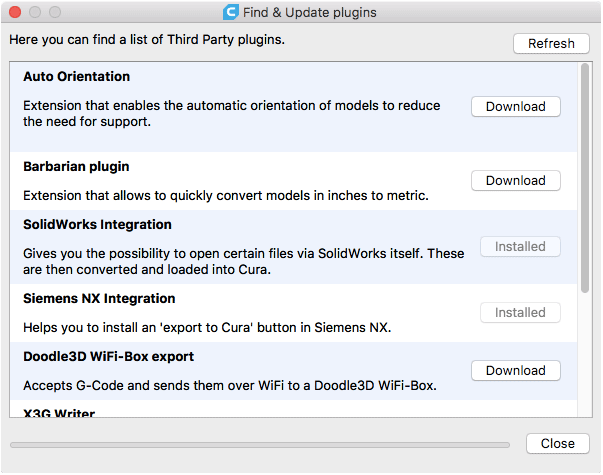Select the partially visible X3G Writer entry
603x475 pixels.
click(x=60, y=411)
